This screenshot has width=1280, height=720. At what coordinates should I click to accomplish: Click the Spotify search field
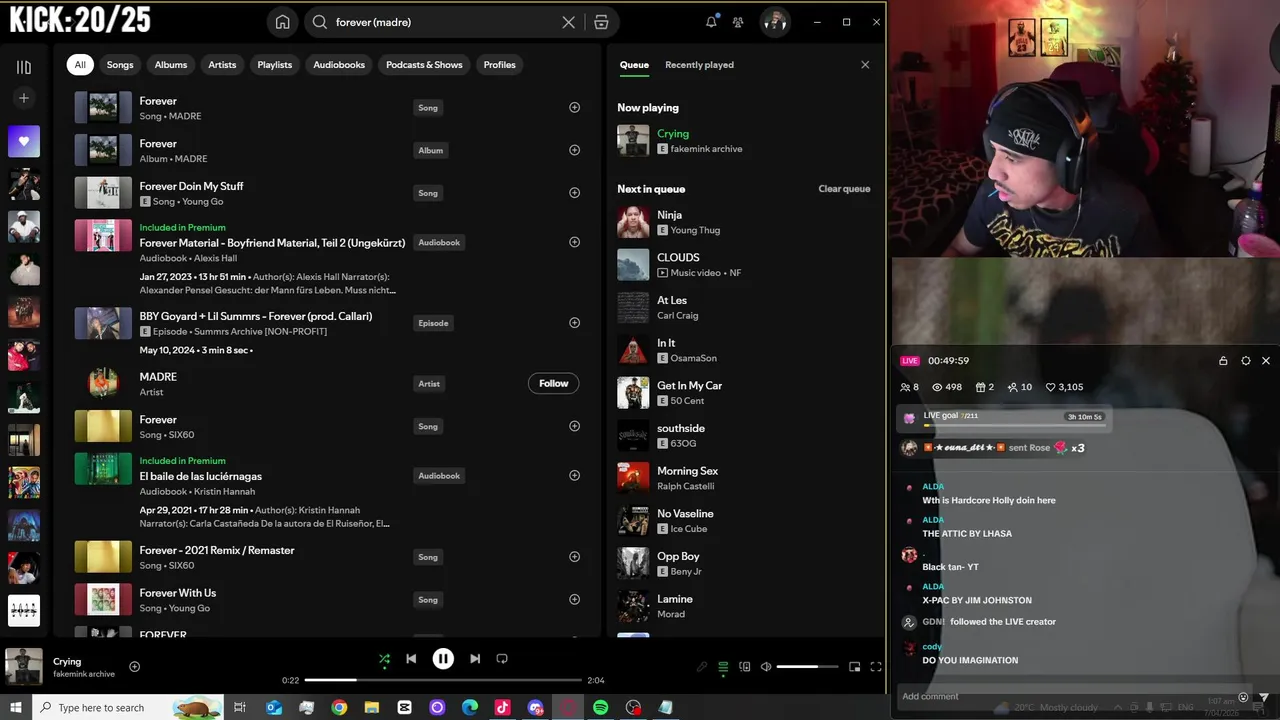(x=446, y=22)
